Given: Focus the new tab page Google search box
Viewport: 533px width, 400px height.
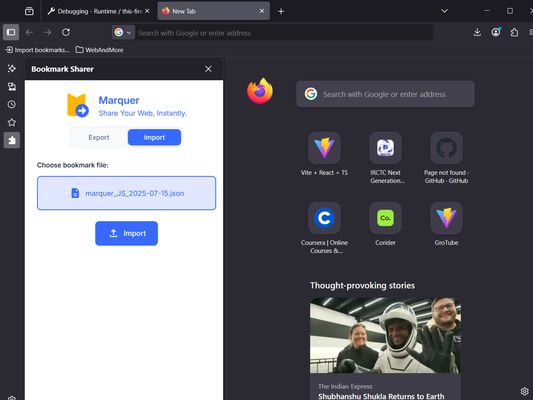Looking at the screenshot, I should (x=385, y=94).
